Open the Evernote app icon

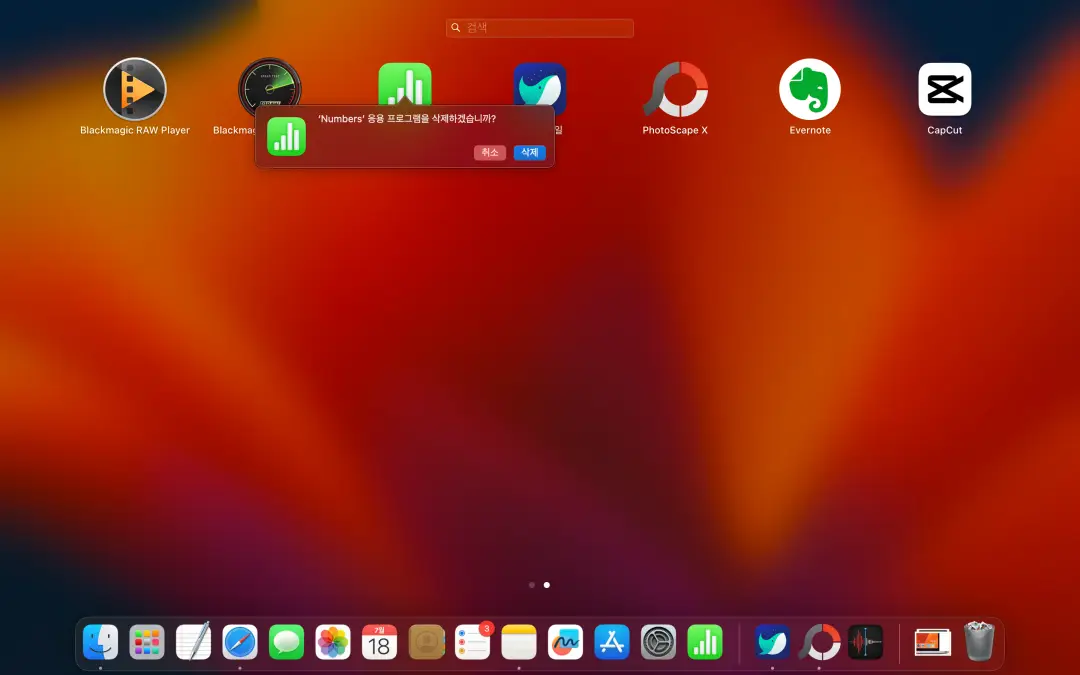[x=809, y=90]
